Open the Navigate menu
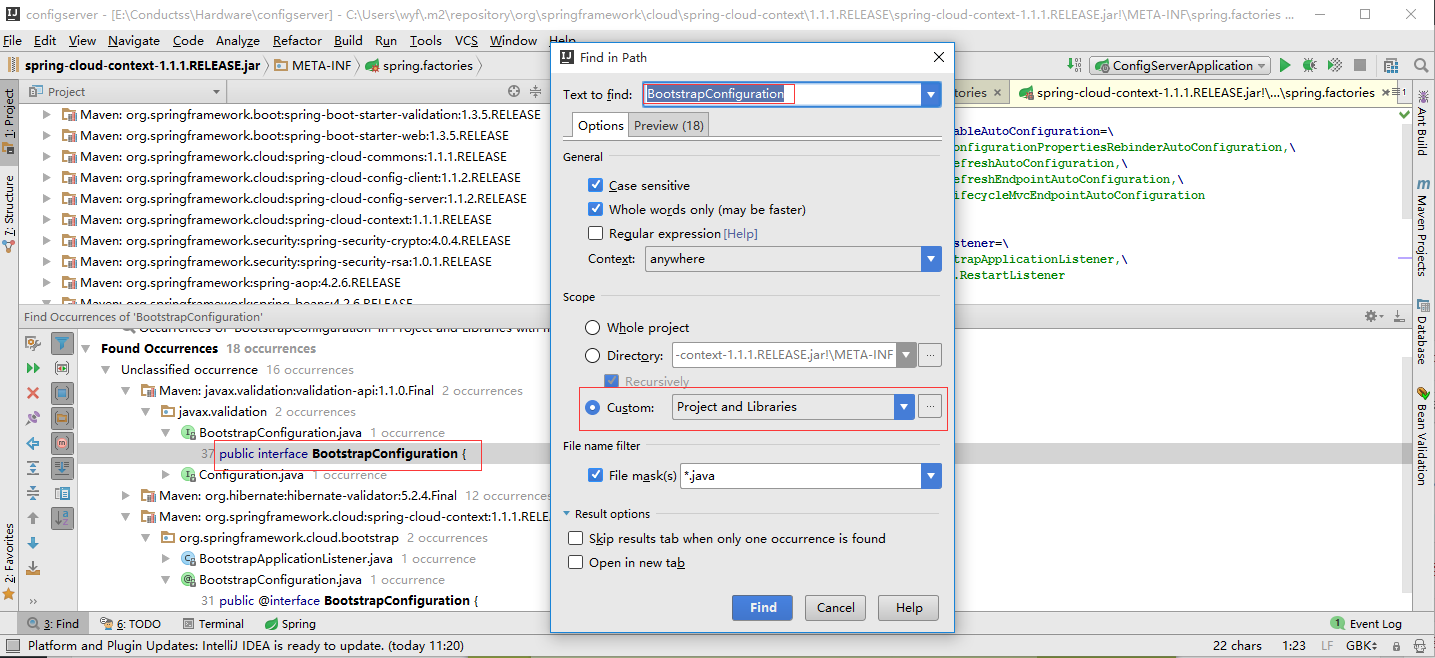Screen dimensions: 1435x658 coord(134,40)
